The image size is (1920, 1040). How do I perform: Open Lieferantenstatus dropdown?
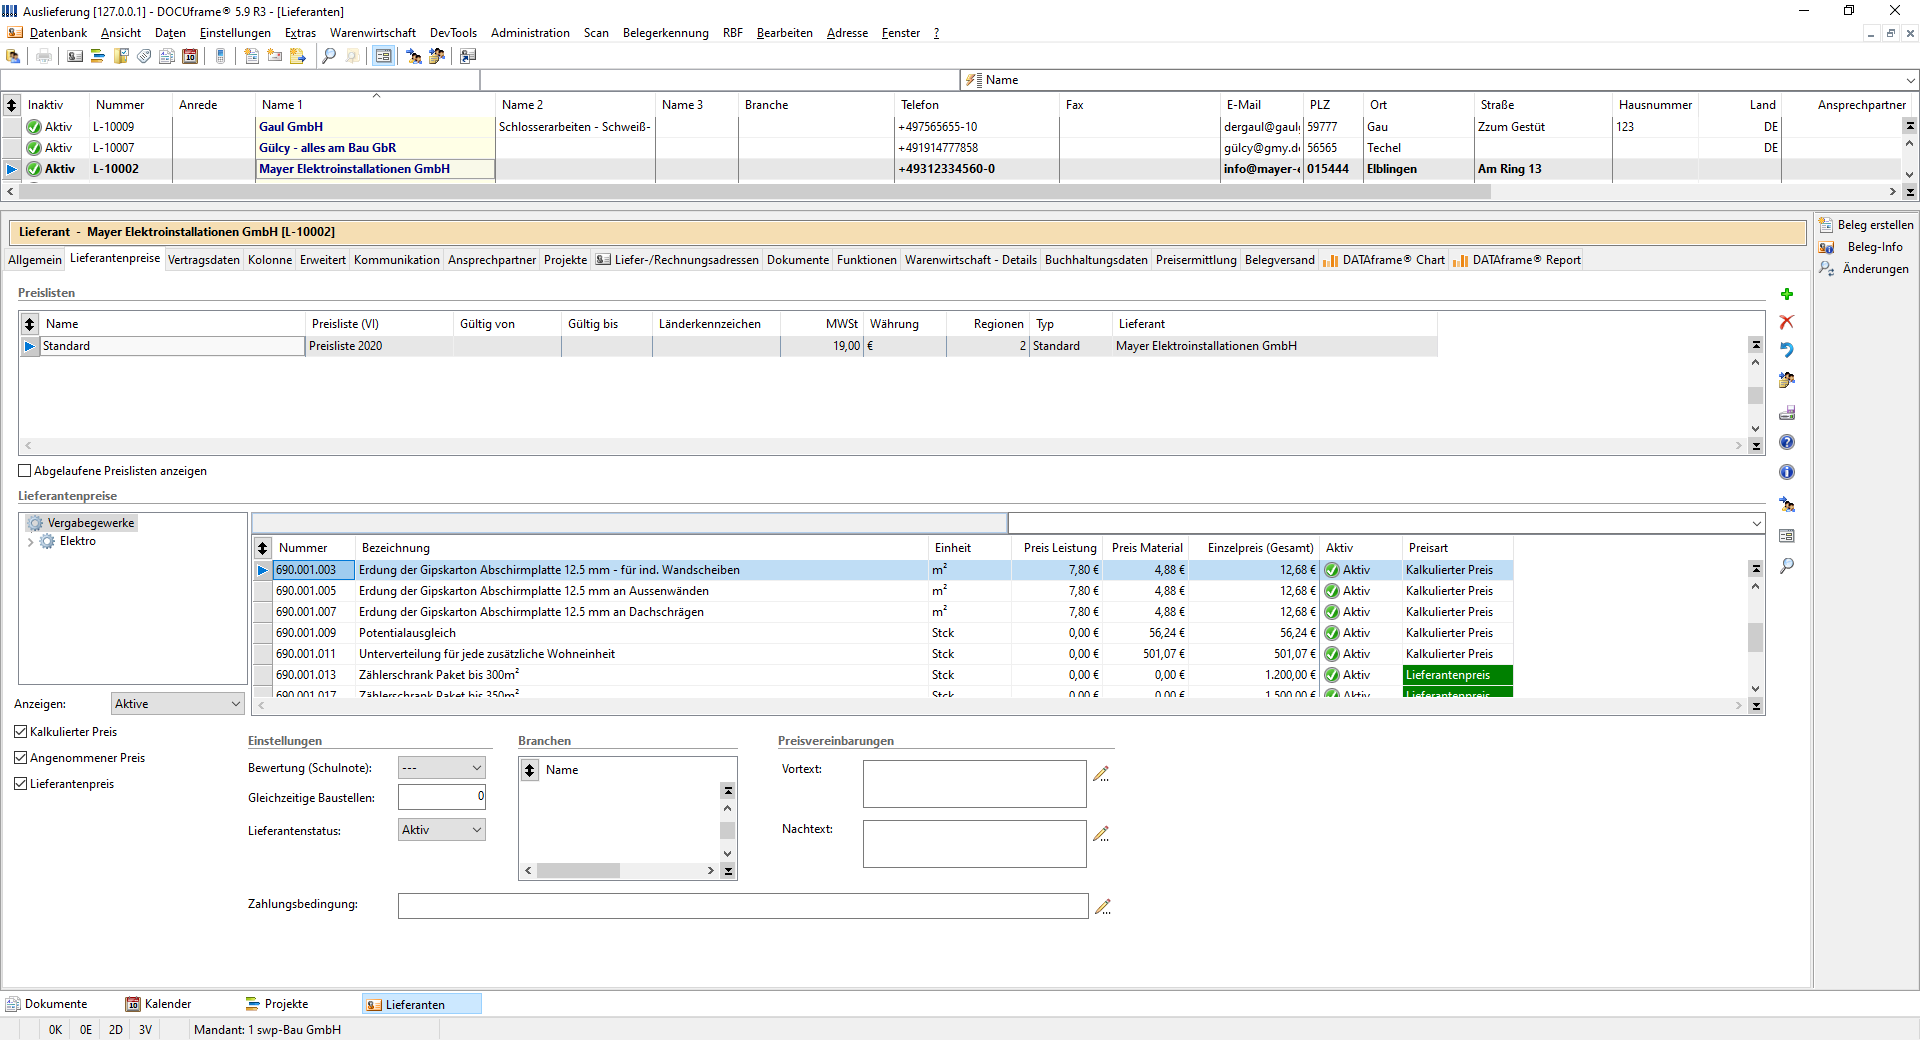(441, 830)
